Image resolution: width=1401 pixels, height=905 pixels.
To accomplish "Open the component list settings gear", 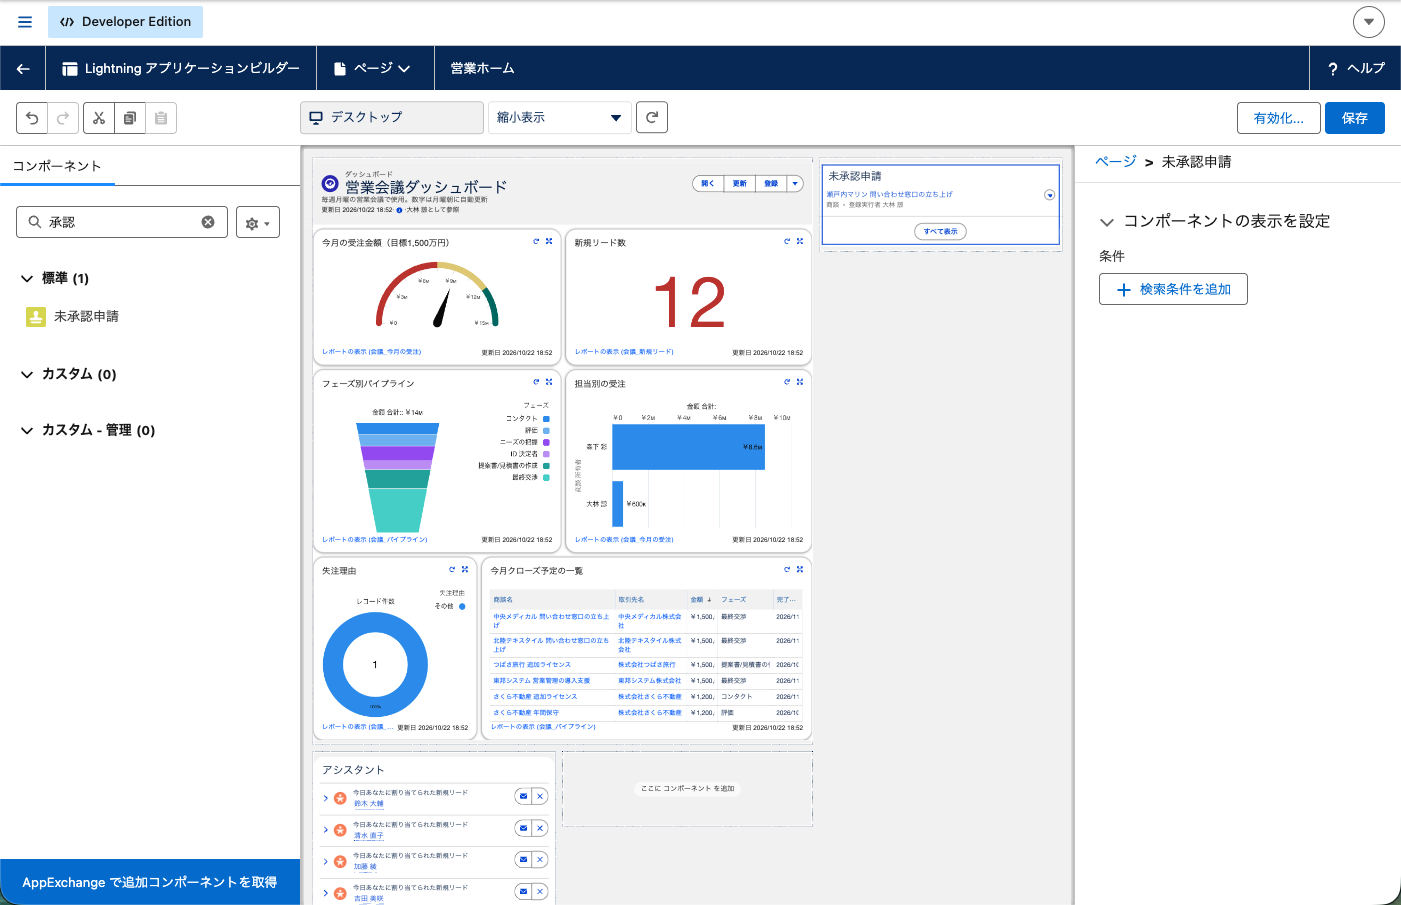I will pos(258,223).
